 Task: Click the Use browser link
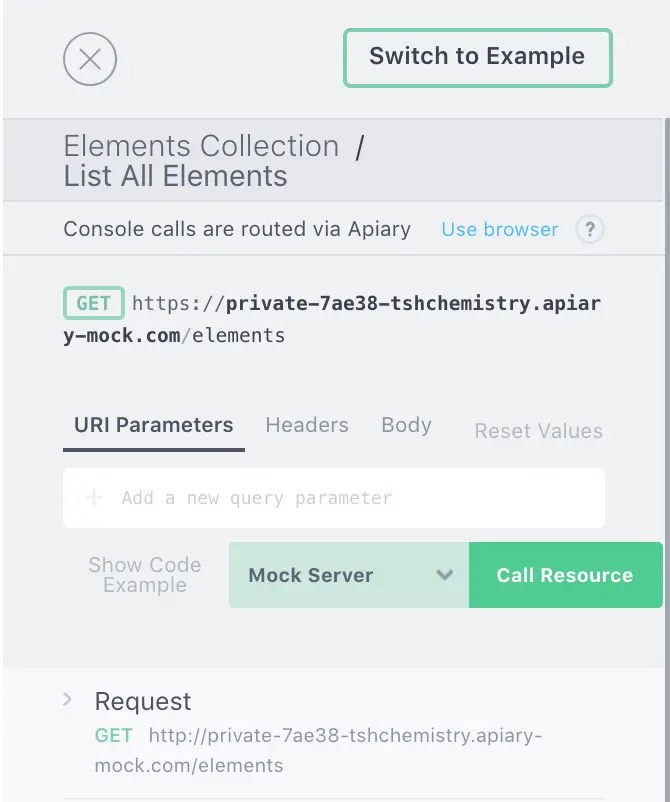pos(499,229)
